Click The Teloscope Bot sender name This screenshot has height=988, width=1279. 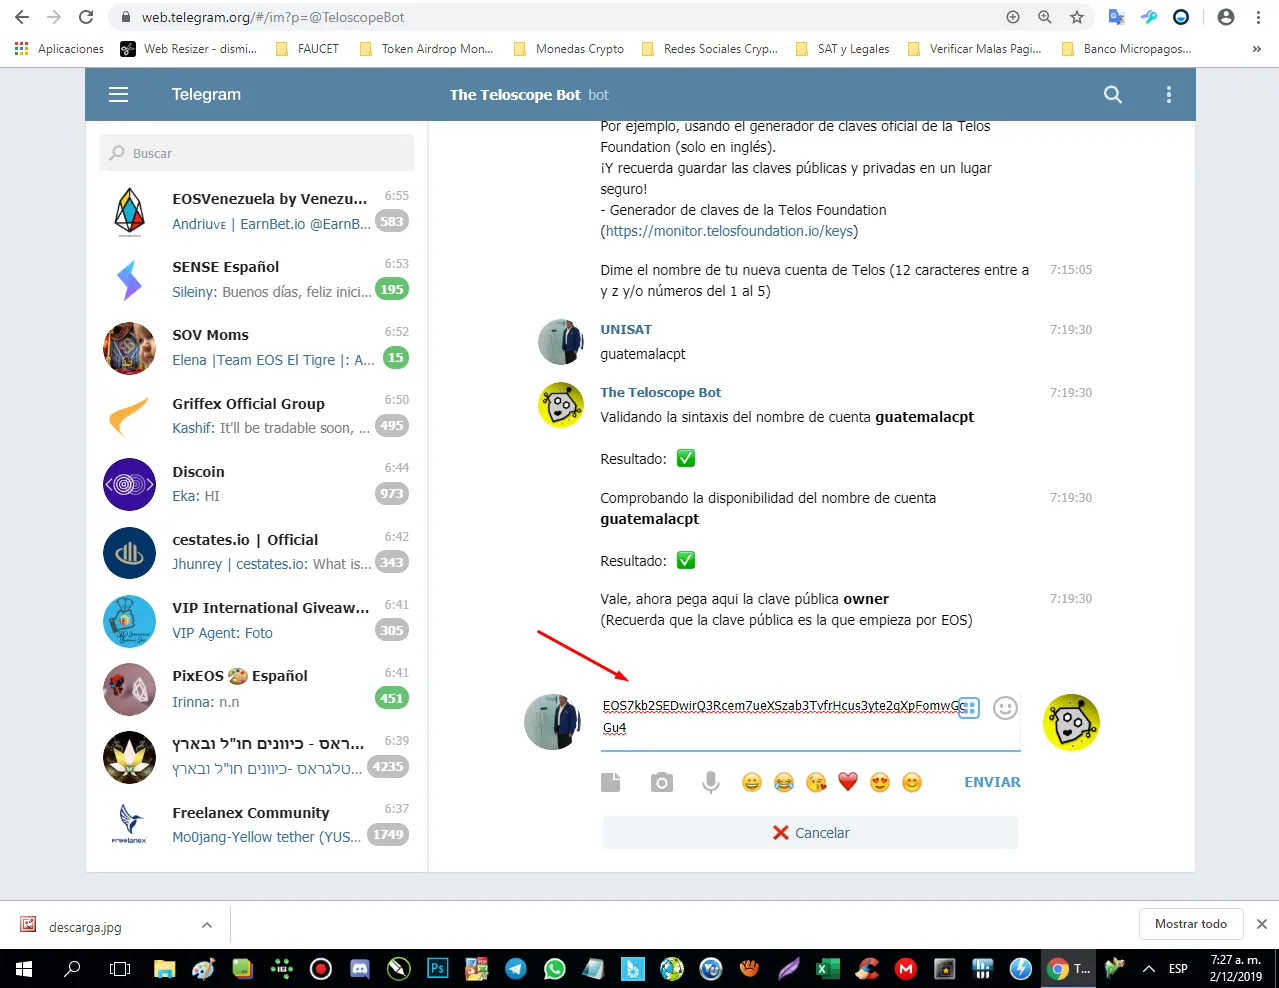(660, 392)
